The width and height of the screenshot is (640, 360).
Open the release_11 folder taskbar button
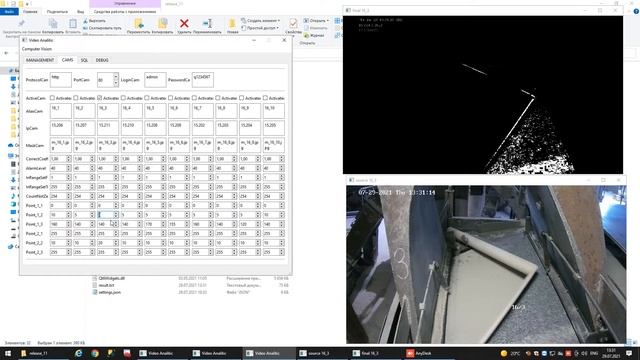pos(43,353)
